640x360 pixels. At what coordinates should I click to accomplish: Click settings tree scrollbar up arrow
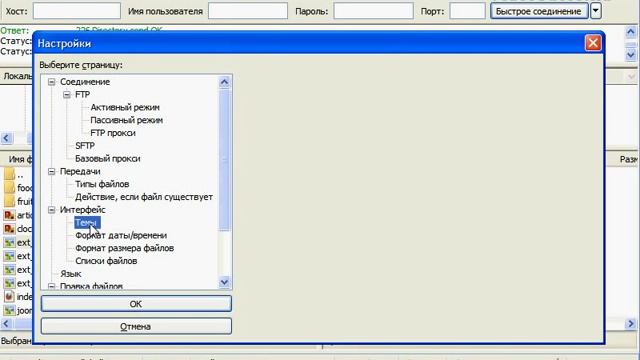tap(224, 82)
